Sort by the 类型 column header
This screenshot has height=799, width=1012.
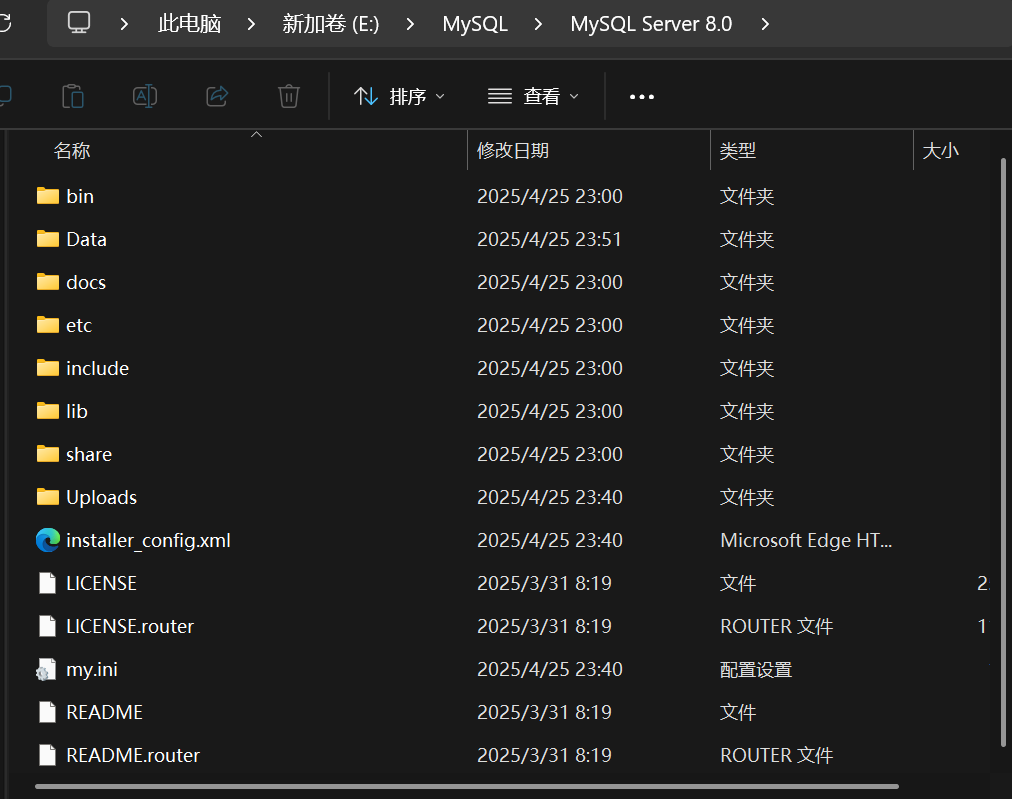click(738, 150)
